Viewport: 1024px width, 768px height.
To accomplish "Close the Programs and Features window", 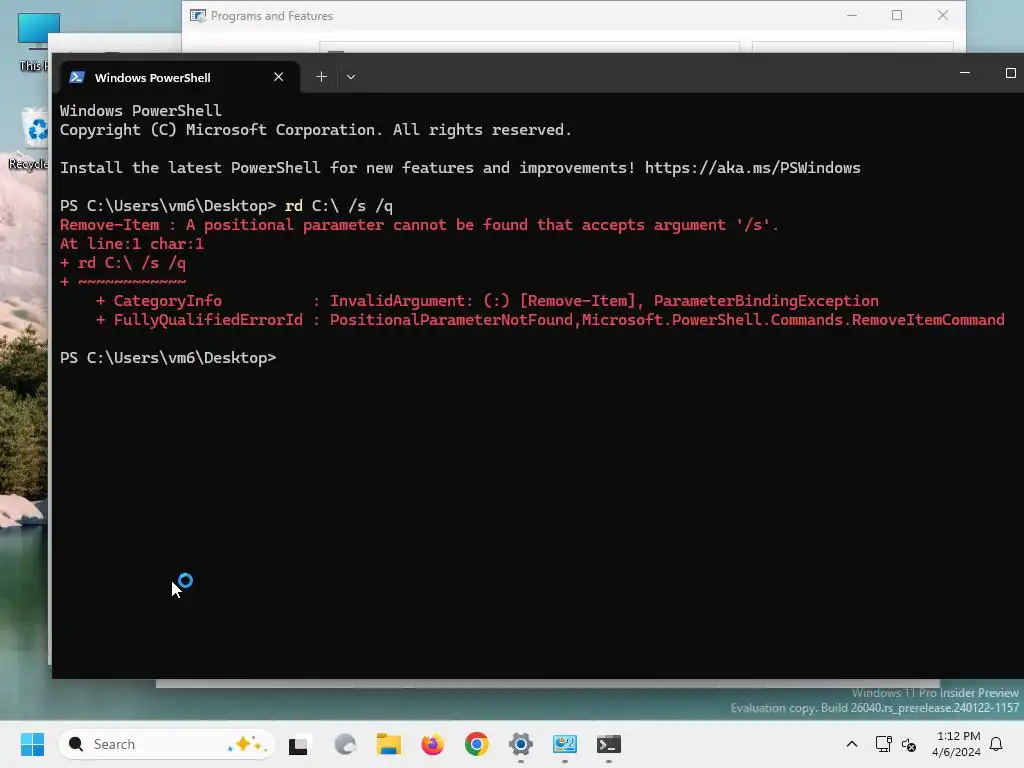I will click(x=942, y=15).
